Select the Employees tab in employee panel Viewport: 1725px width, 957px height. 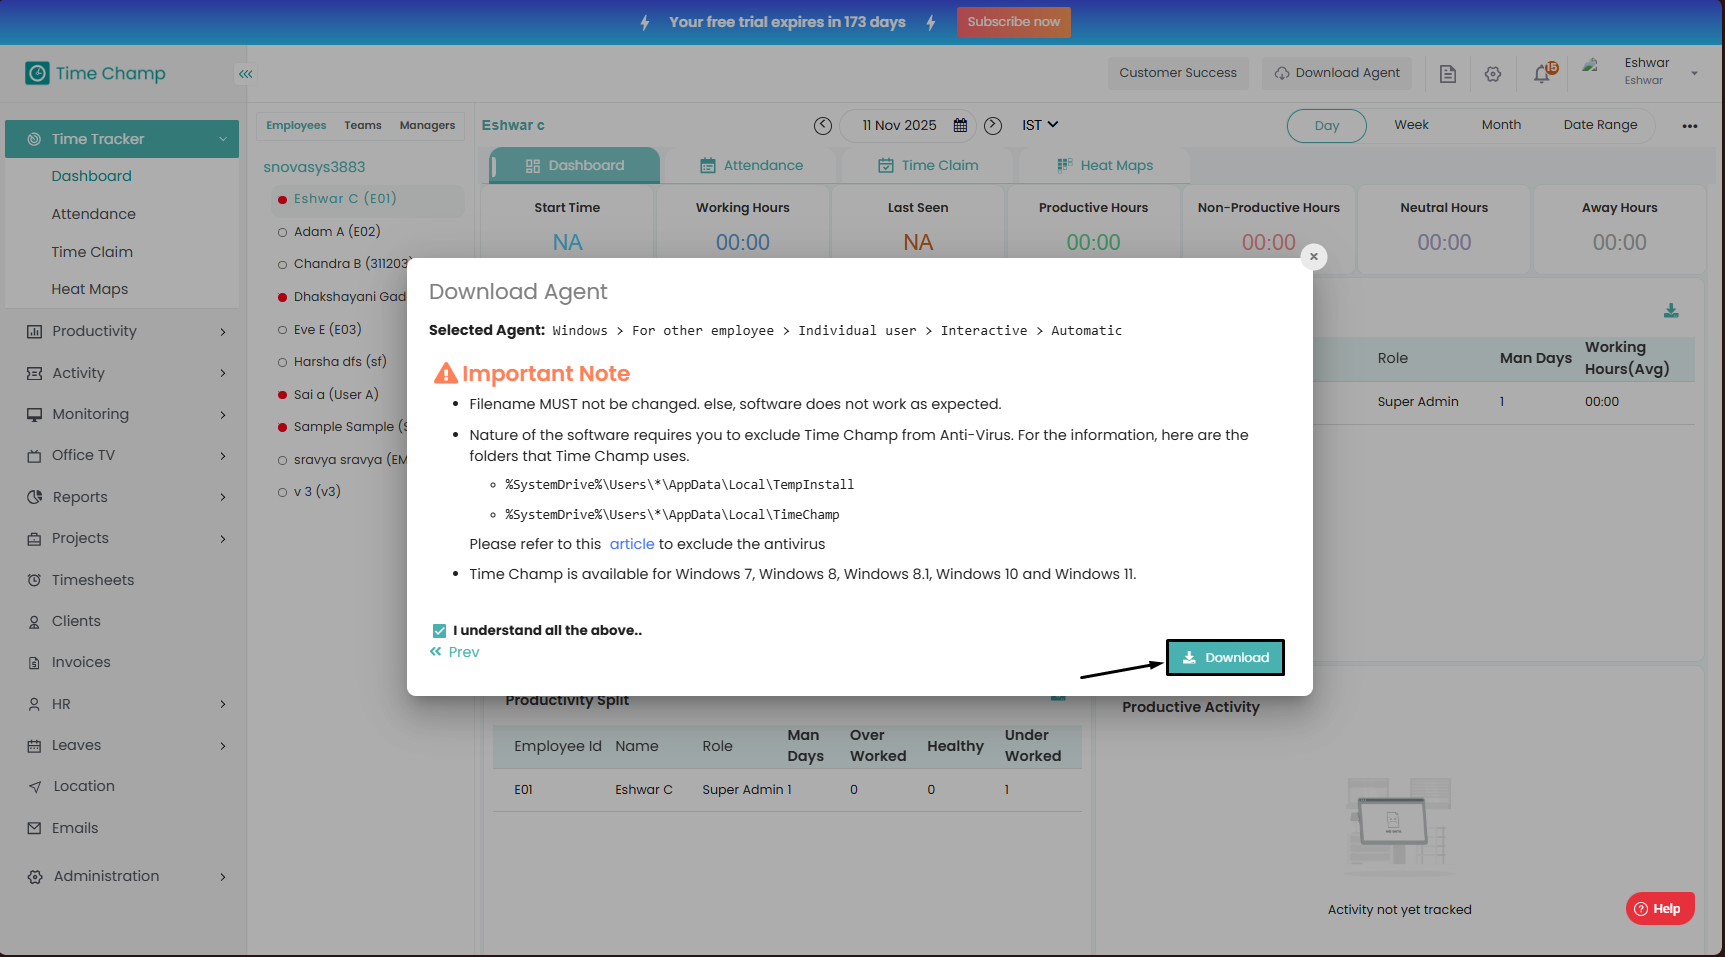[296, 126]
